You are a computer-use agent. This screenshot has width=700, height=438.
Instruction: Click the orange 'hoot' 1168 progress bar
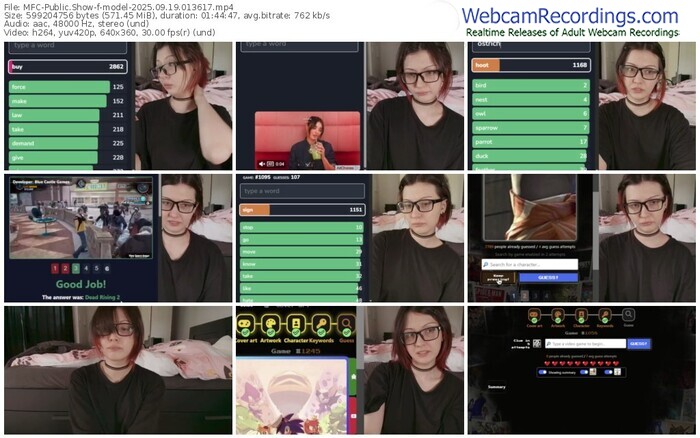click(531, 65)
